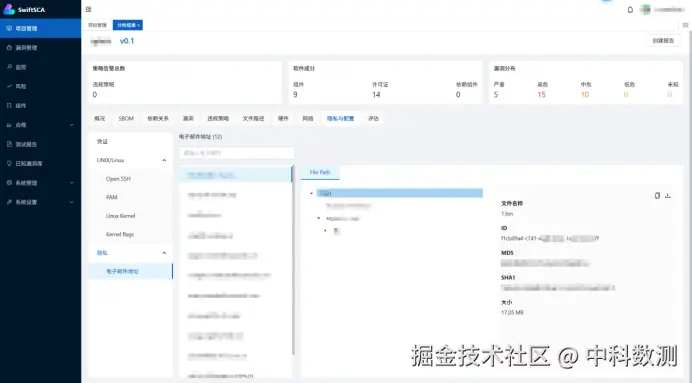Open the 组件 sidebar item
Image resolution: width=692 pixels, height=383 pixels.
(40, 105)
